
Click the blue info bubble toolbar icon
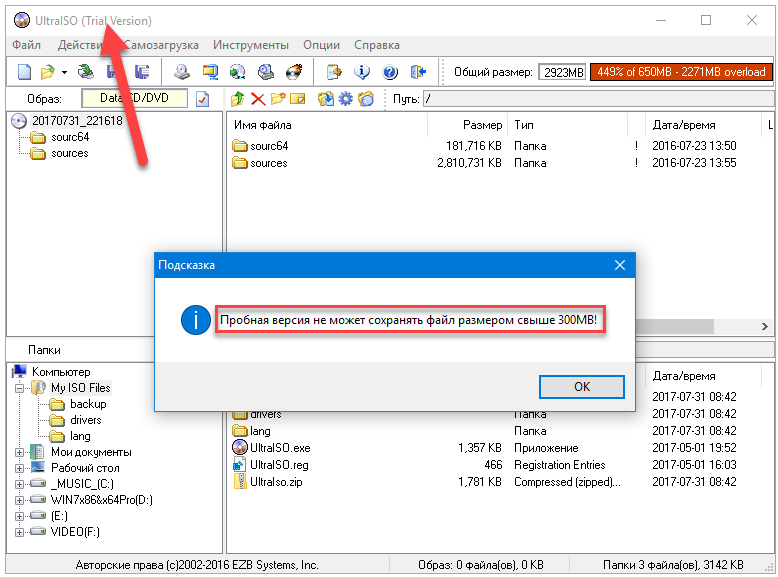362,72
